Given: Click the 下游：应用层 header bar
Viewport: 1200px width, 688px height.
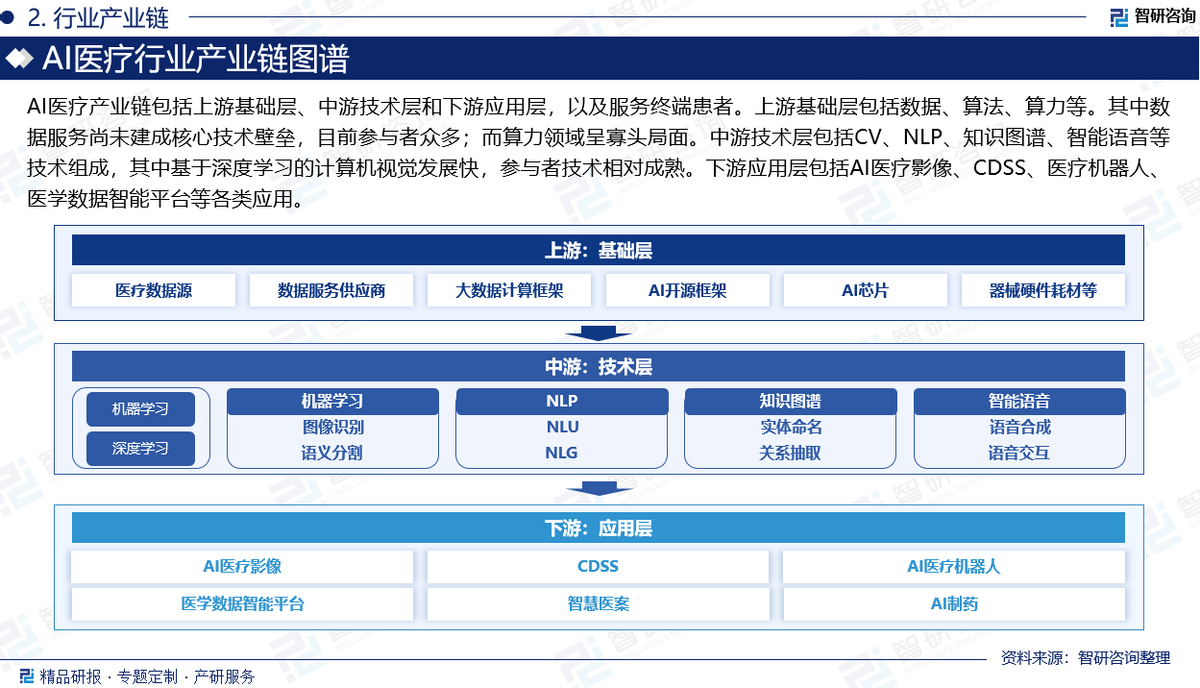Looking at the screenshot, I should coord(598,528).
